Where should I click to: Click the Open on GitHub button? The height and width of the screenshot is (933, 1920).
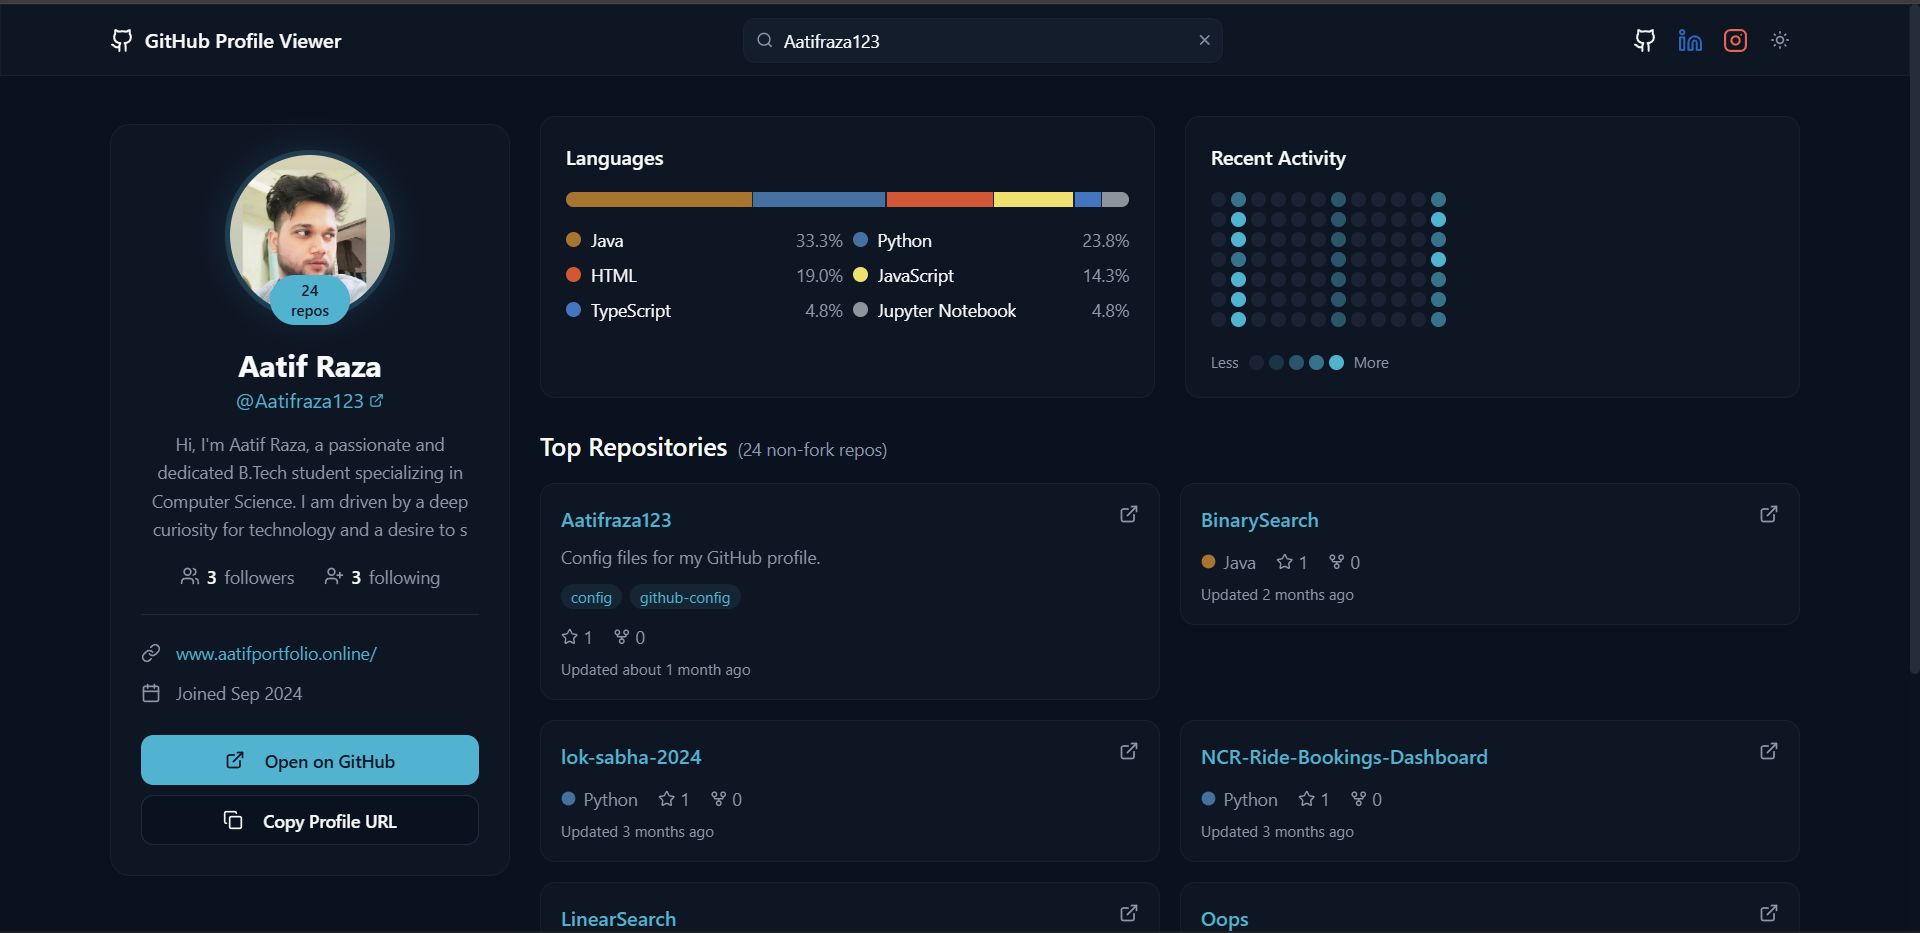pos(309,760)
